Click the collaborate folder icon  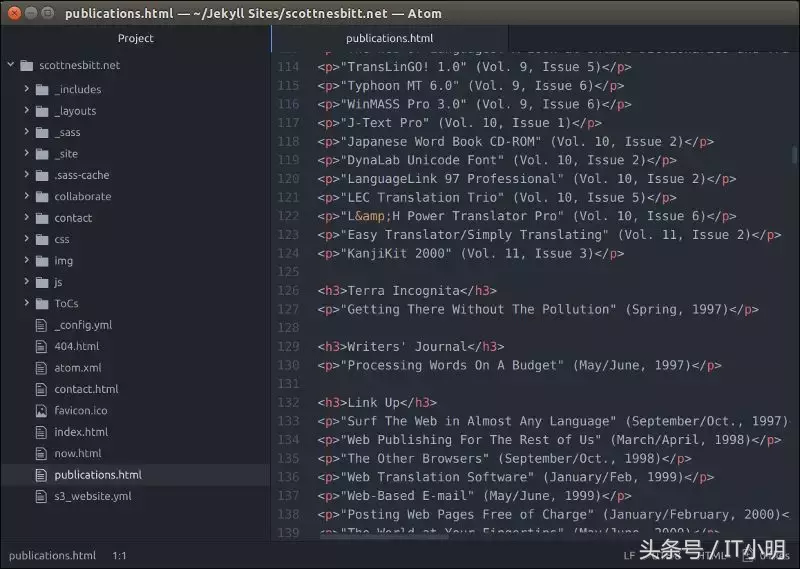pyautogui.click(x=42, y=197)
